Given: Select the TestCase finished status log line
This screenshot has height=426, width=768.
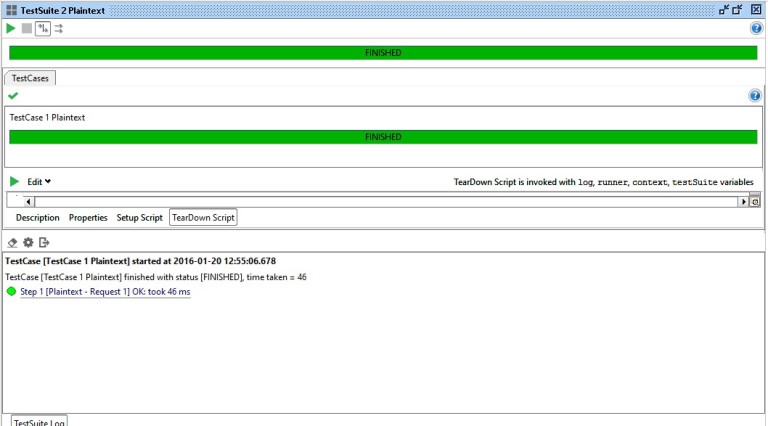Looking at the screenshot, I should pos(156,277).
